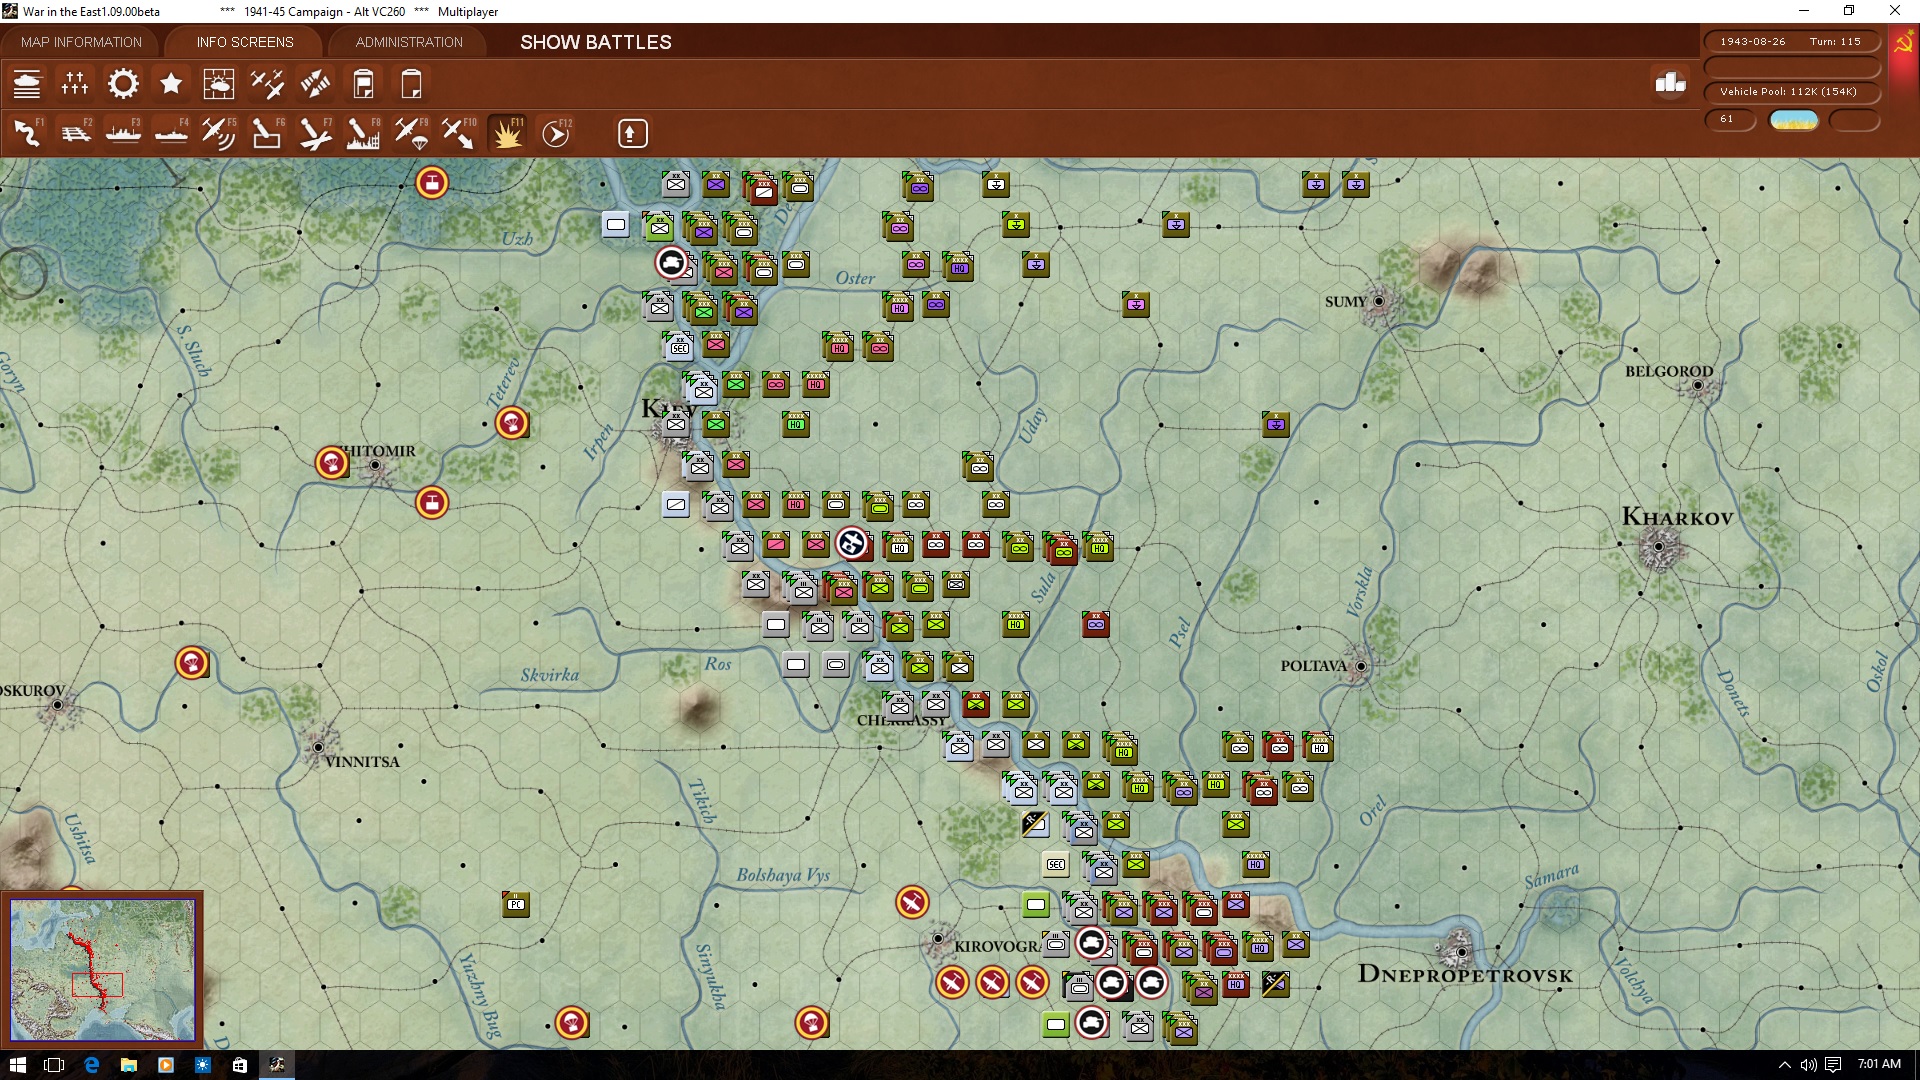Click the minimap thumbnail in corner
The height and width of the screenshot is (1080, 1920).
(x=102, y=969)
